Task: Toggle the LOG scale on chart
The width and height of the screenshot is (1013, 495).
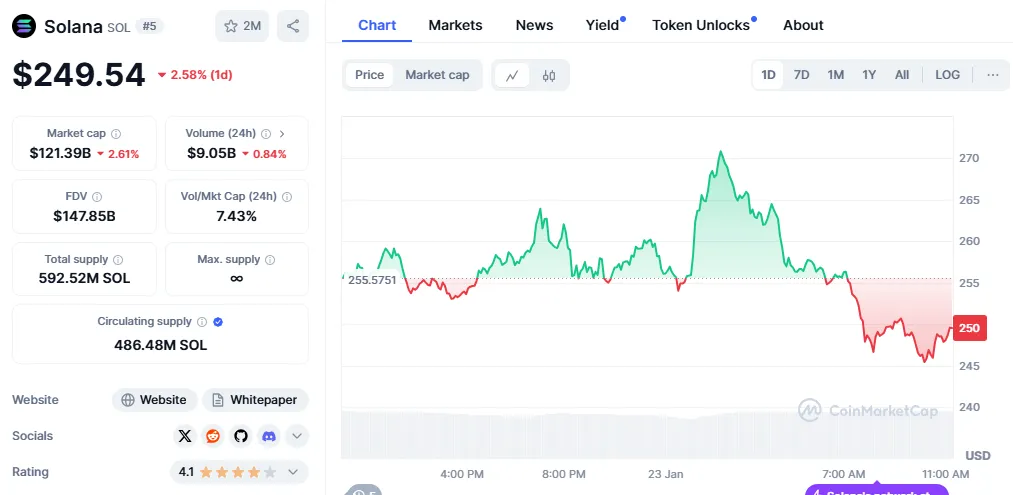Action: click(947, 75)
